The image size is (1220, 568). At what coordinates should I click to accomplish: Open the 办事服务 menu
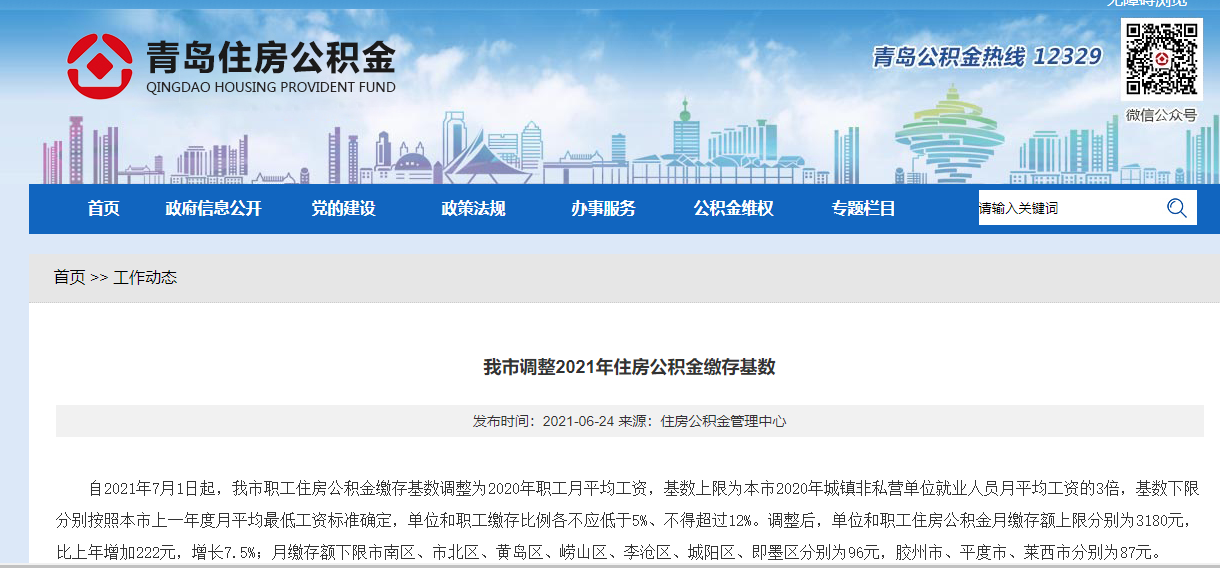tap(603, 208)
